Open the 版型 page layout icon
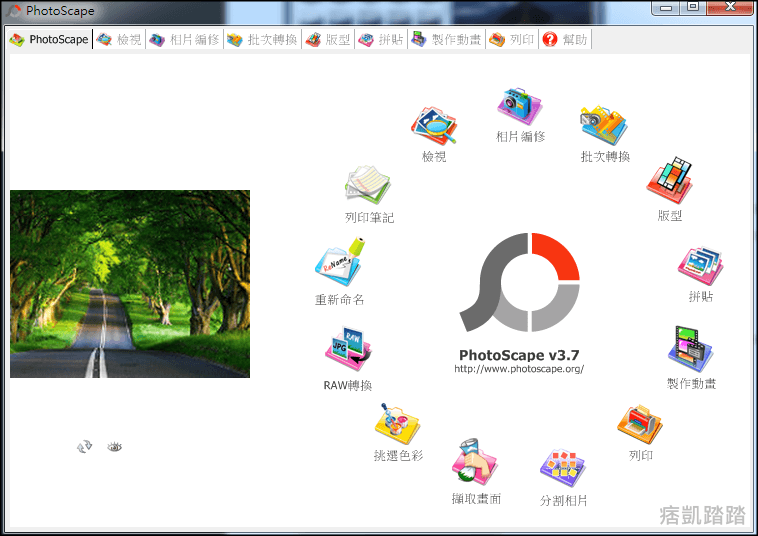The width and height of the screenshot is (758, 536). coord(670,180)
